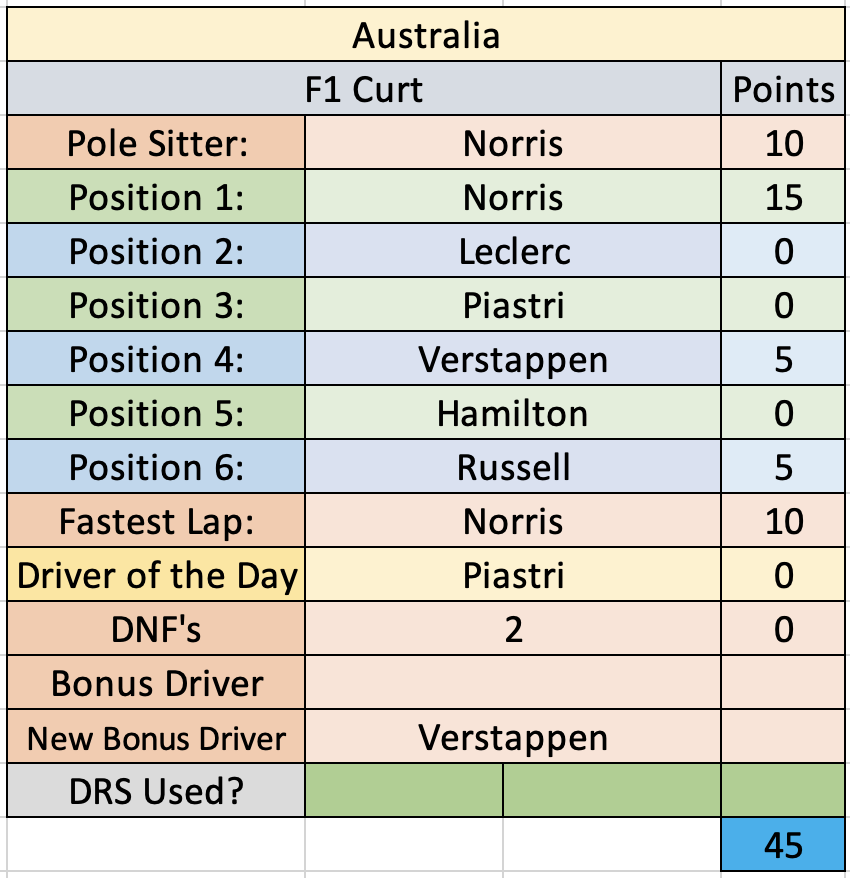This screenshot has width=850, height=878.
Task: Select the Fastest Lap label cell
Action: [x=156, y=521]
